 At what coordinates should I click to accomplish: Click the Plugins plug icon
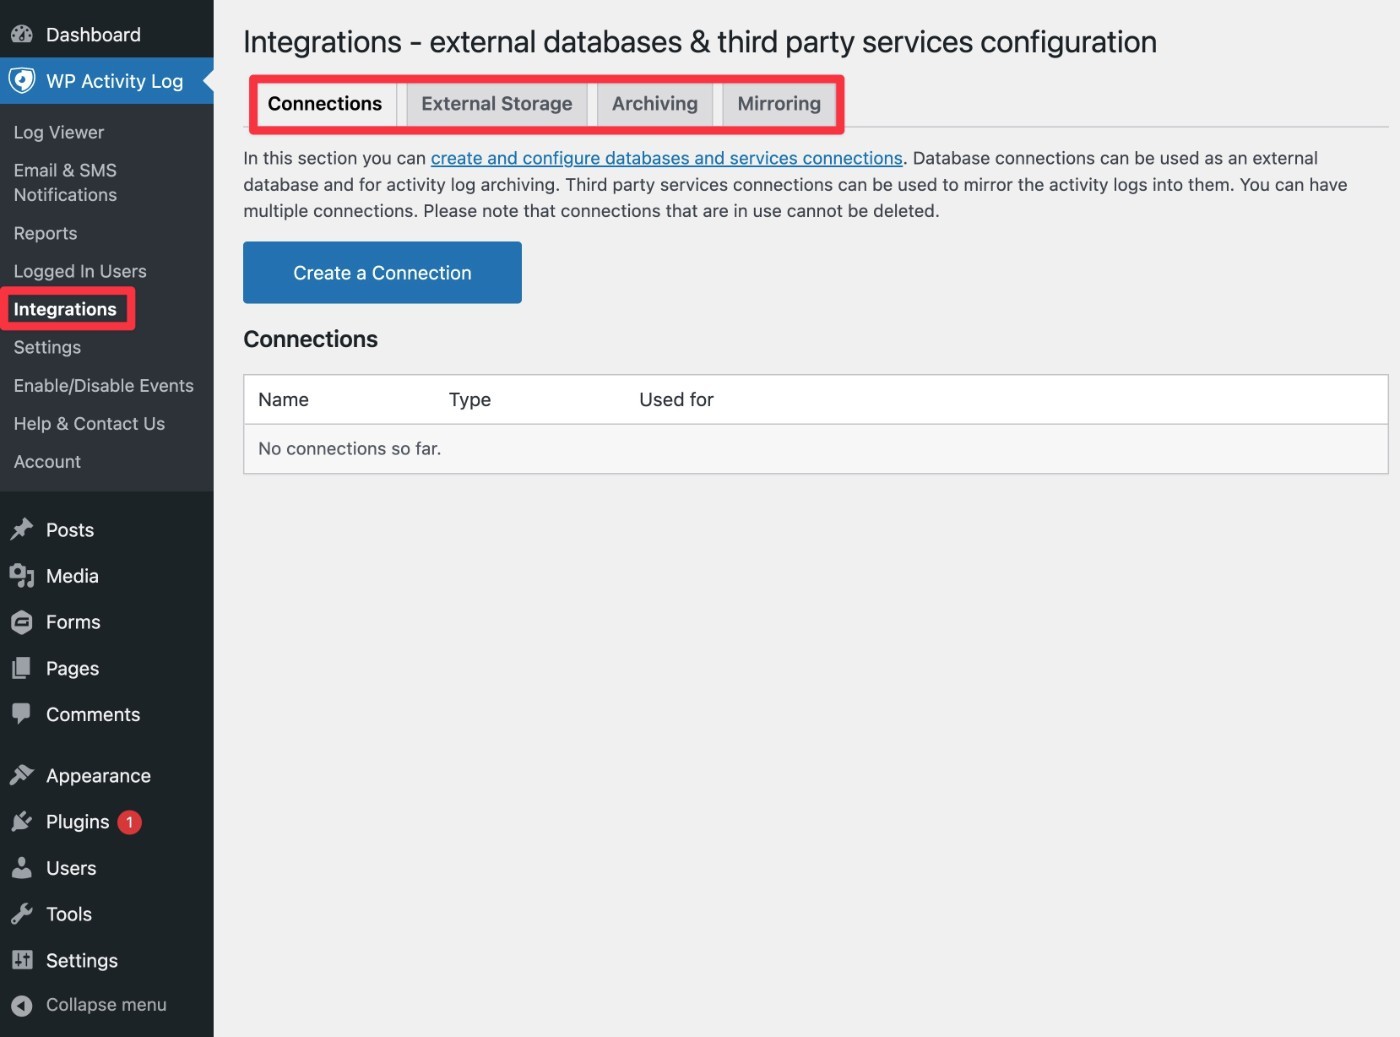(x=22, y=822)
